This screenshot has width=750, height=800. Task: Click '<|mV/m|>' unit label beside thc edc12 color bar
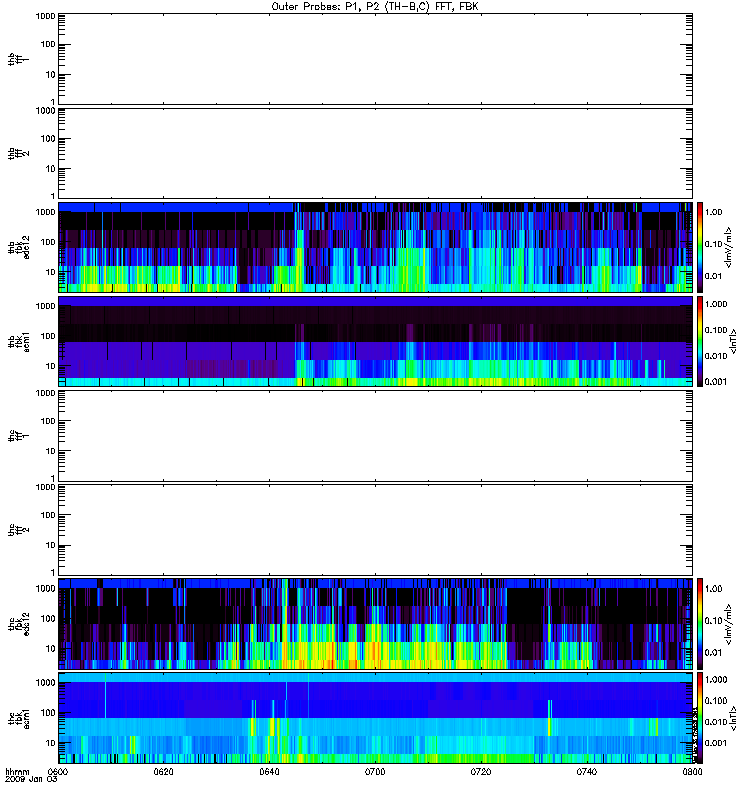pos(729,624)
